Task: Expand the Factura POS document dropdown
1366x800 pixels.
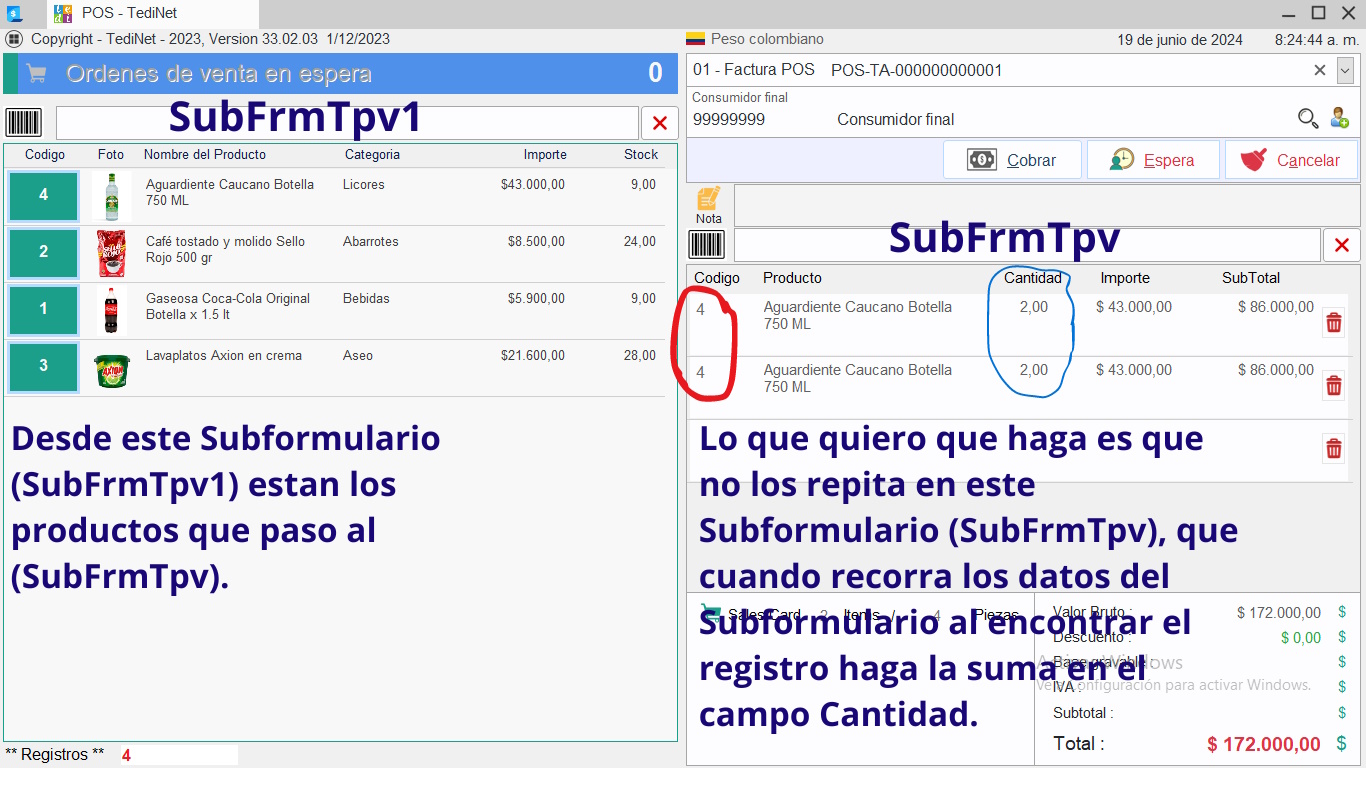Action: point(1345,70)
